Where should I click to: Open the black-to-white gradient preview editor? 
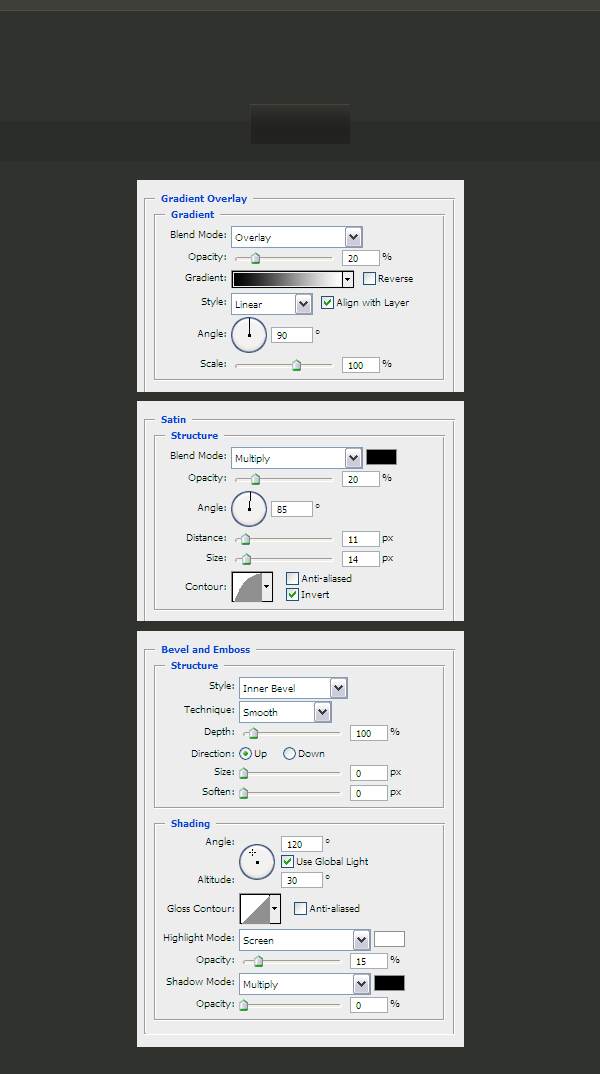[287, 279]
